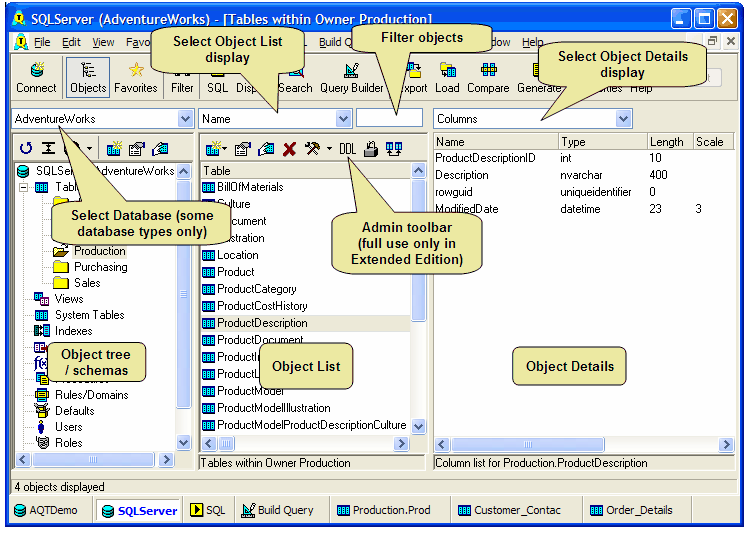Toggle the Objects toolbar button
Screen dimensions: 749x533
(88, 78)
